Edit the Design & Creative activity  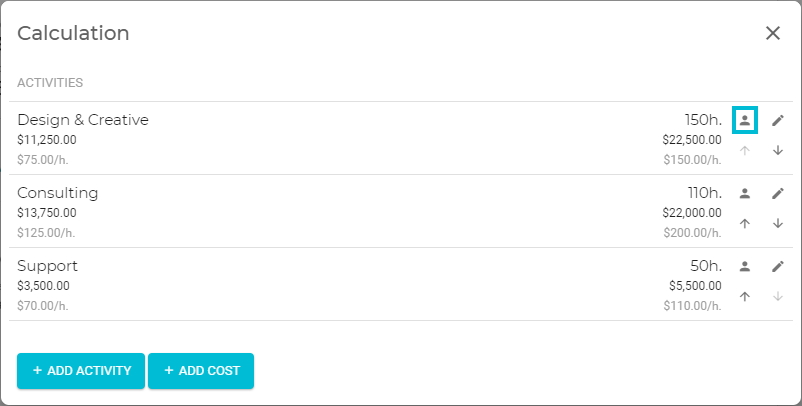coord(777,120)
